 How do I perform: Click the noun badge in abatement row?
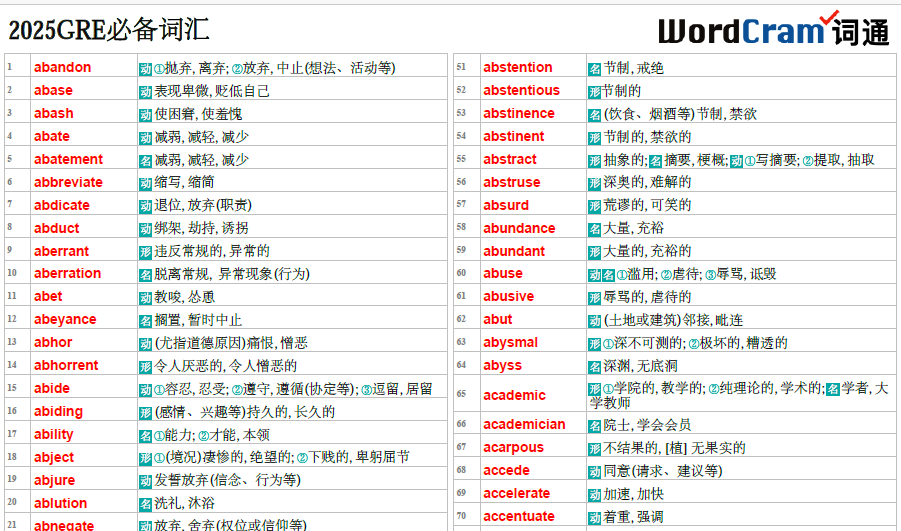pyautogui.click(x=145, y=160)
